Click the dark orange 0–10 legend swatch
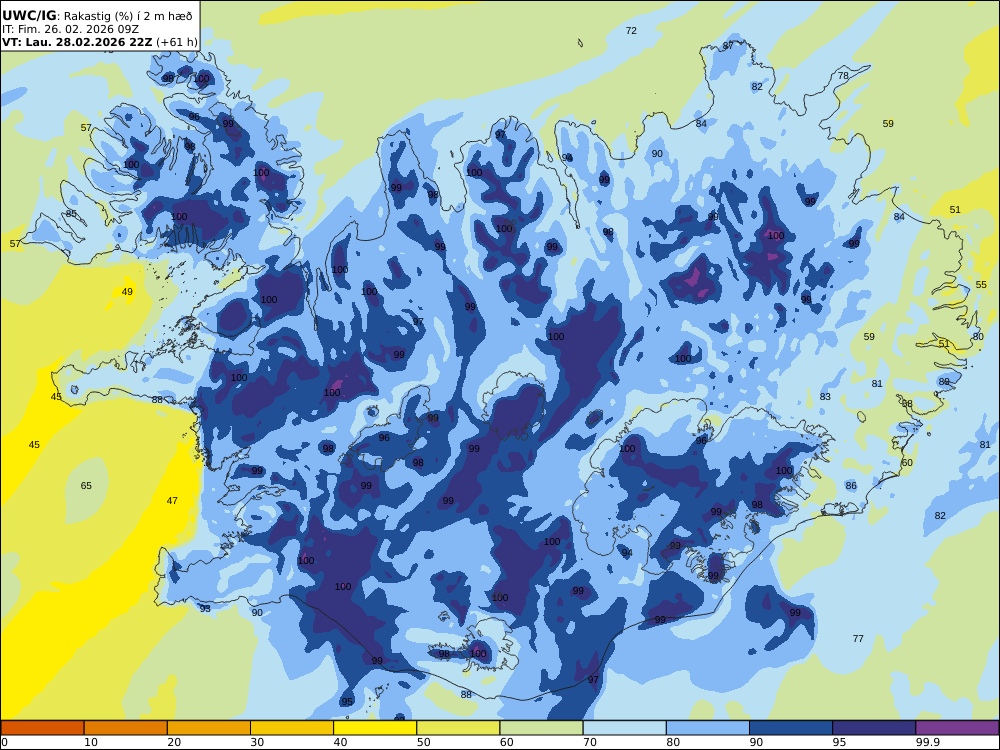Image resolution: width=1000 pixels, height=750 pixels. pyautogui.click(x=42, y=728)
